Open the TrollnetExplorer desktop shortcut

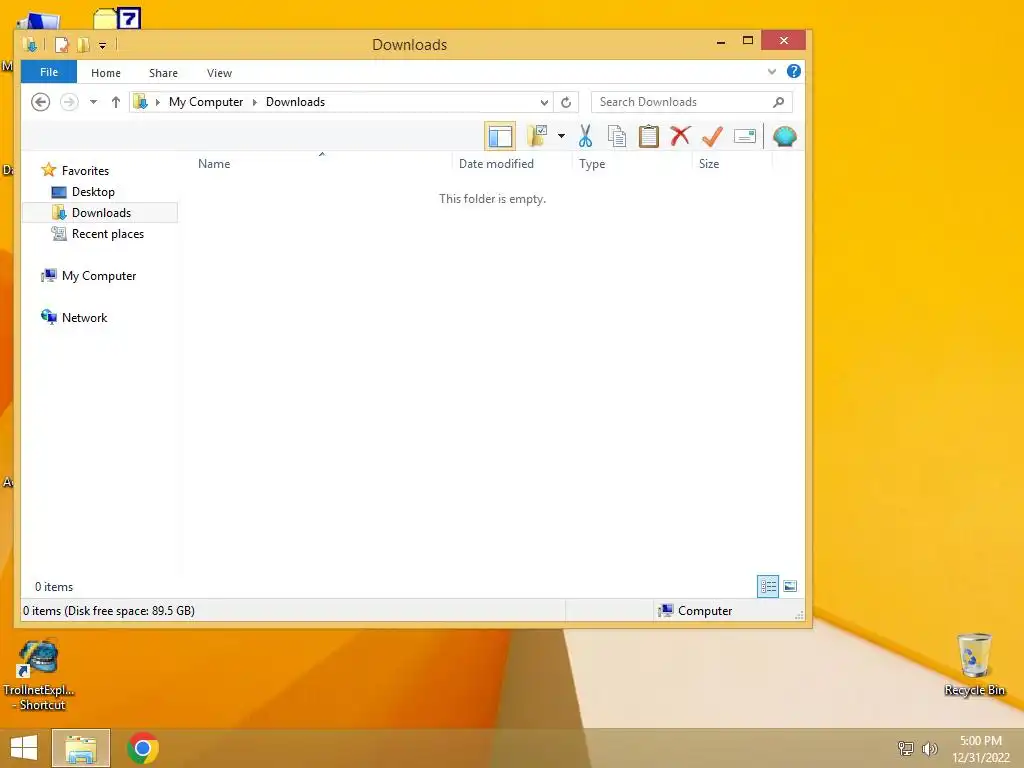click(x=39, y=675)
